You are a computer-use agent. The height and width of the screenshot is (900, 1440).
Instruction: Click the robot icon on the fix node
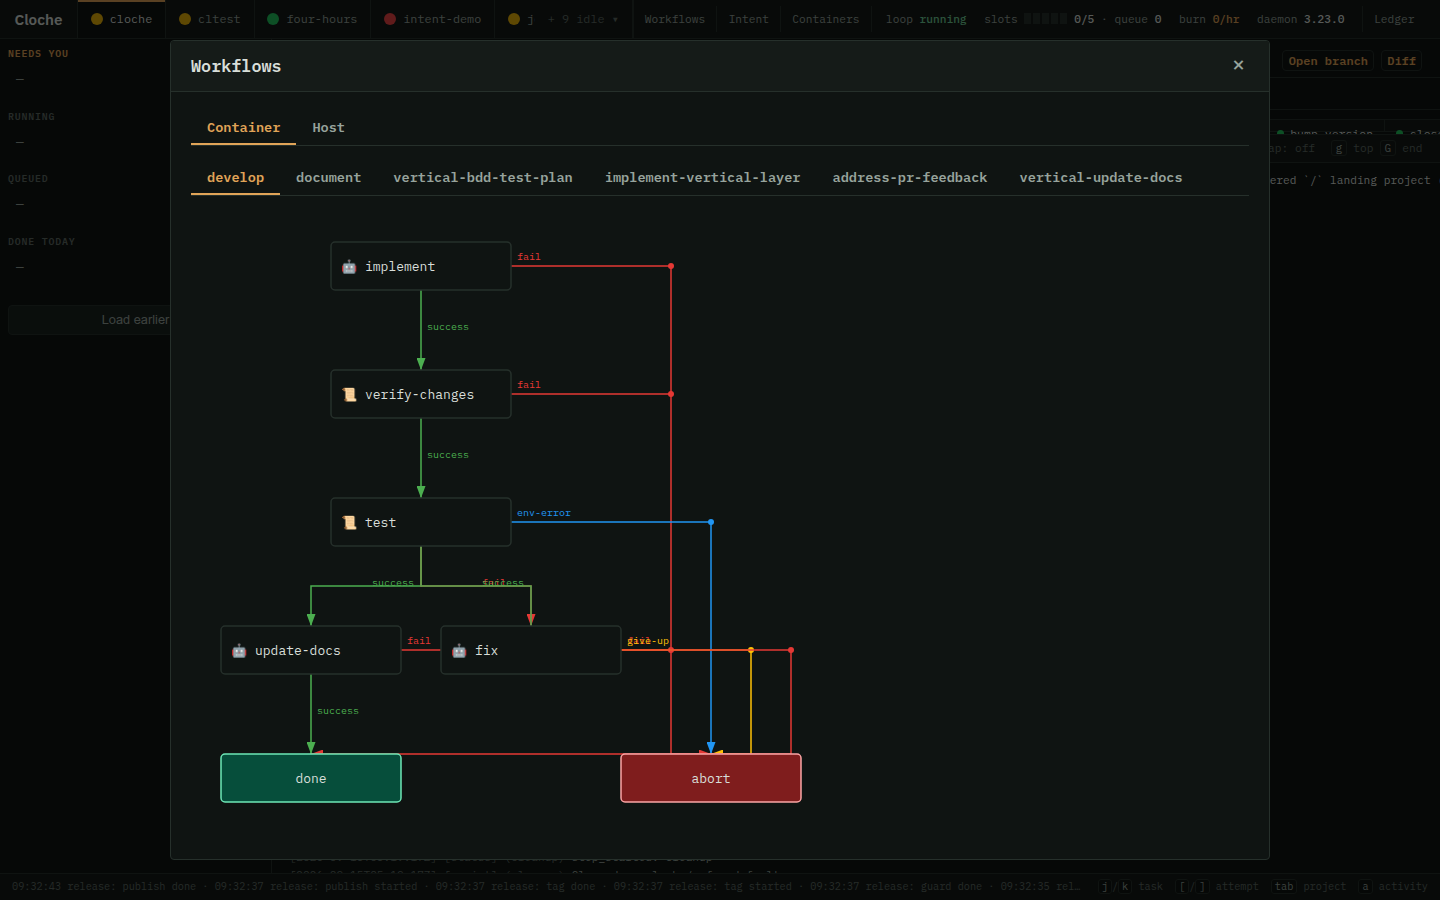point(459,651)
